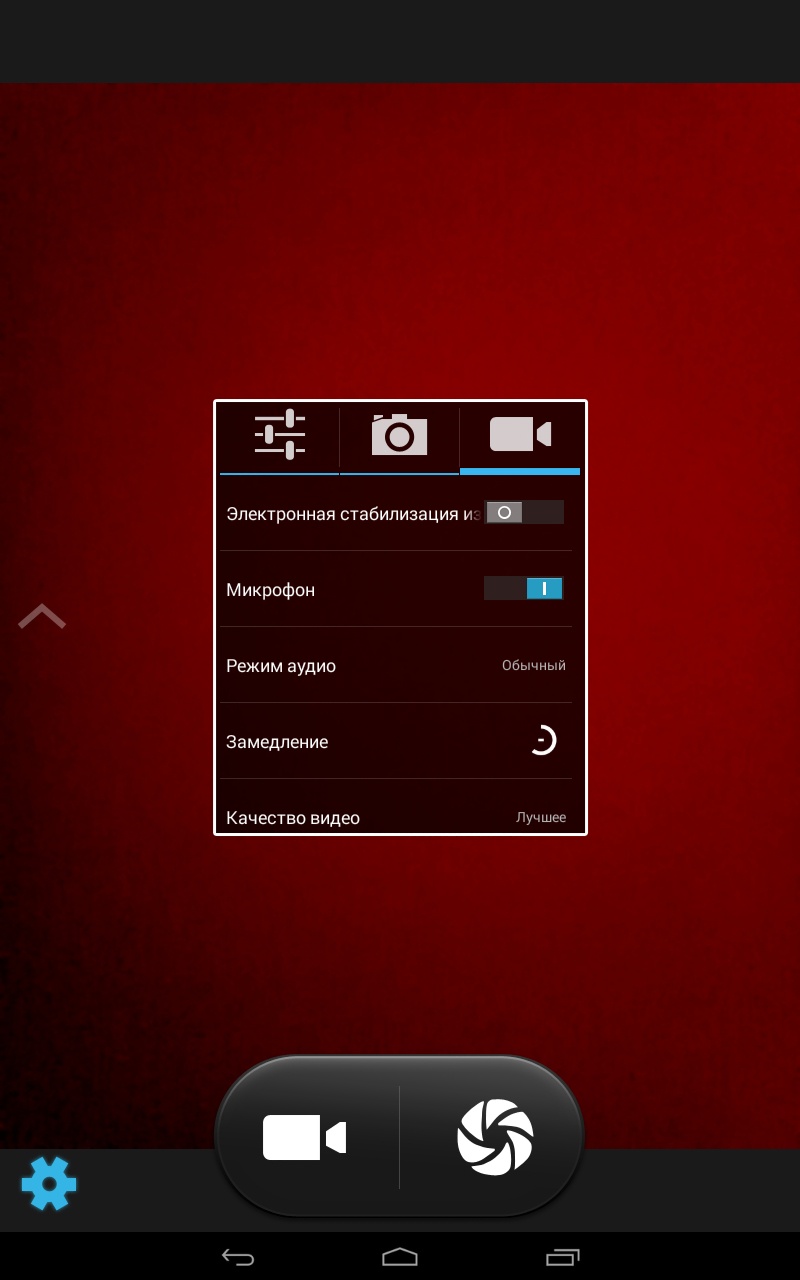Open the recent apps navigation icon
This screenshot has width=800, height=1280.
[x=562, y=1256]
